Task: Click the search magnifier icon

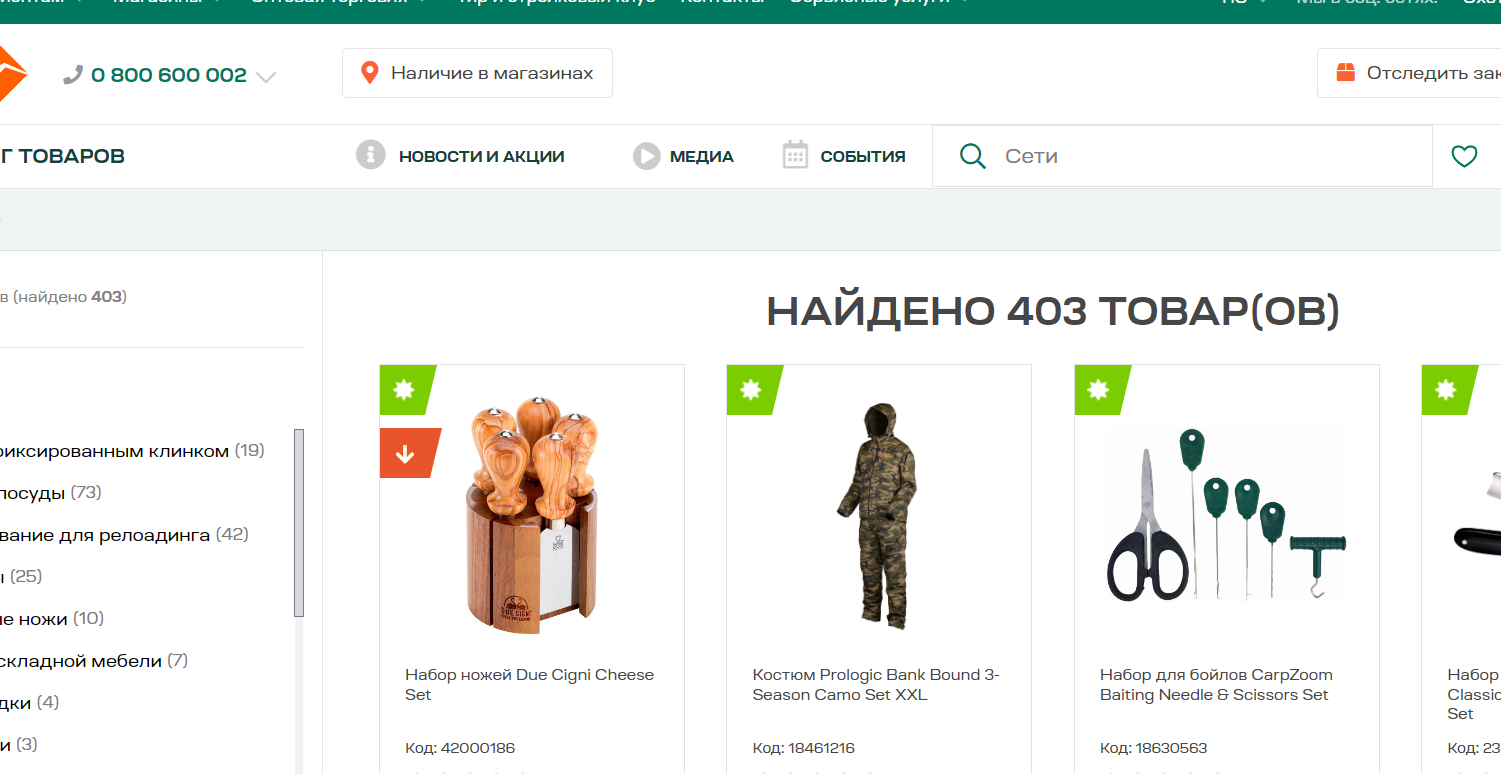Action: (972, 156)
